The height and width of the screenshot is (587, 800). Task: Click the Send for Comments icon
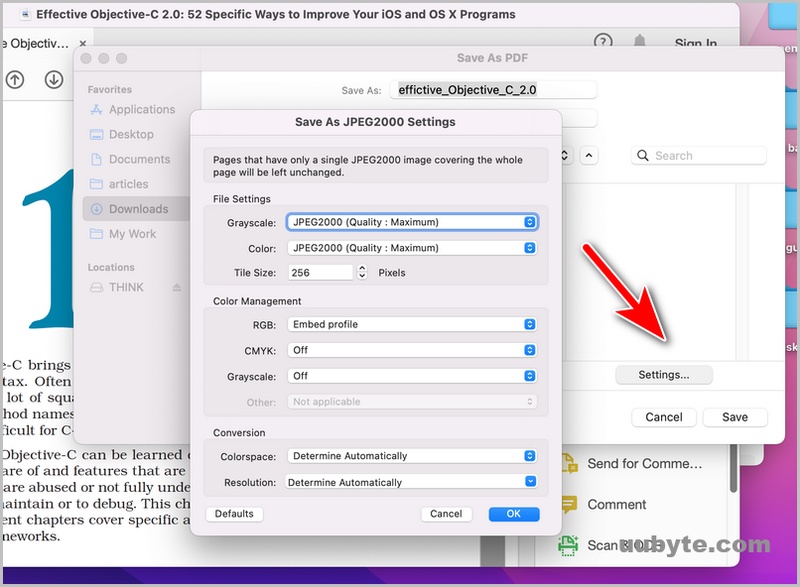pyautogui.click(x=569, y=463)
